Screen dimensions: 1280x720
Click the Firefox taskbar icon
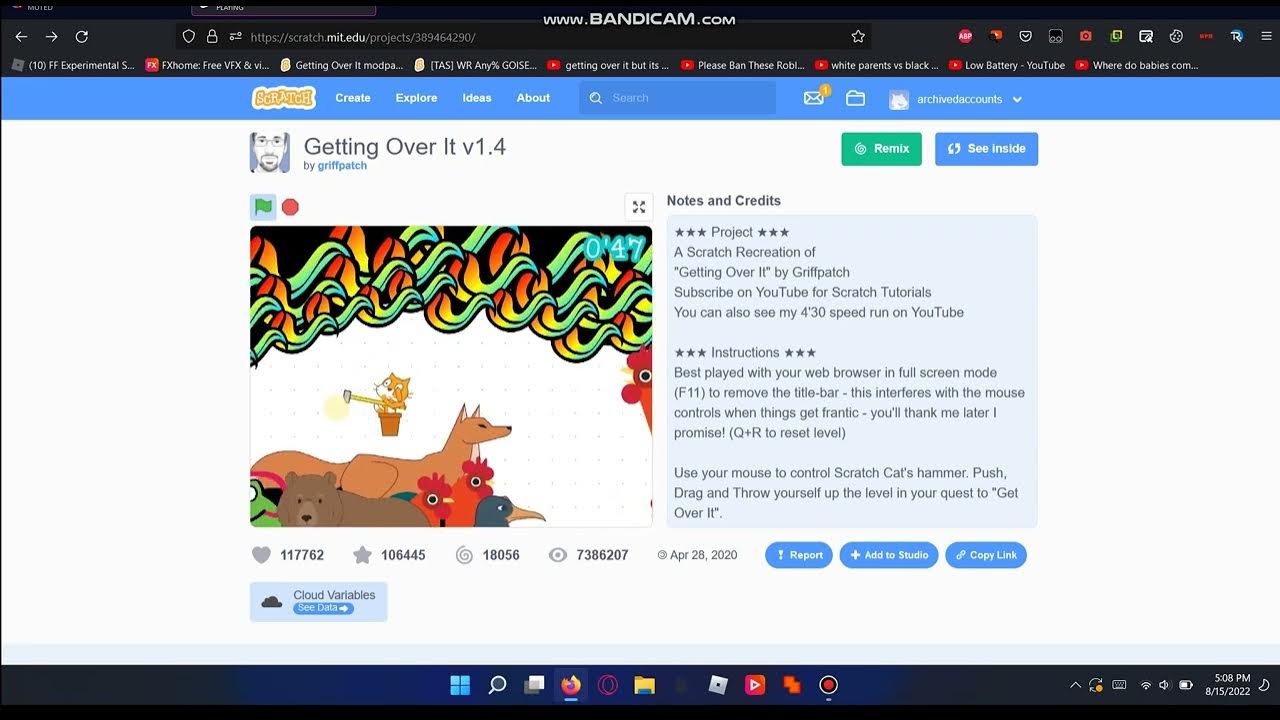(571, 685)
